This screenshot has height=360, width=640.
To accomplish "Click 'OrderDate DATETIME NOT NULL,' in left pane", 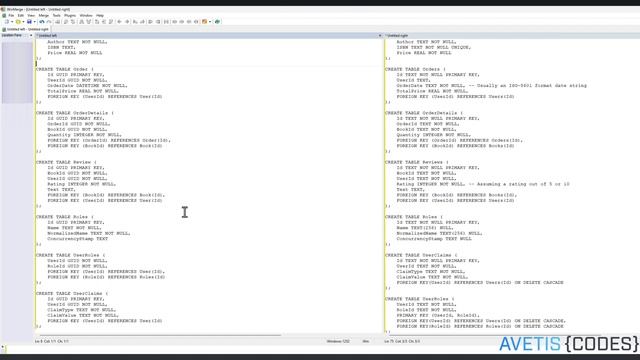I will tap(87, 86).
